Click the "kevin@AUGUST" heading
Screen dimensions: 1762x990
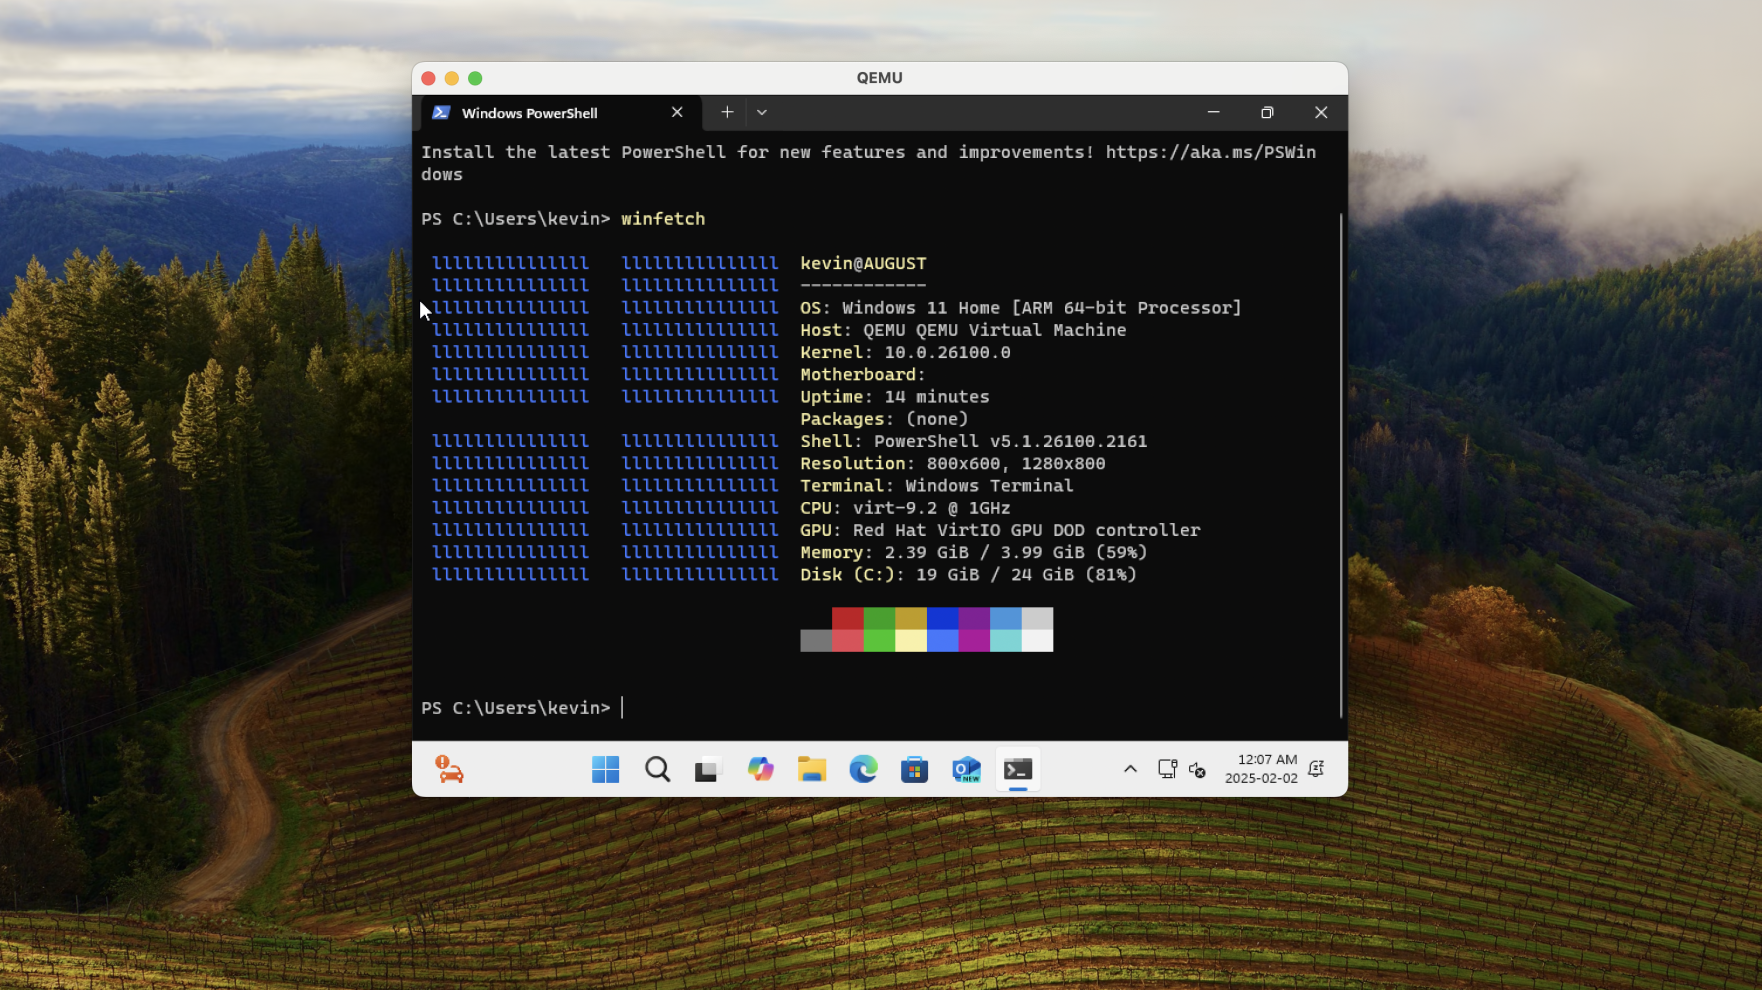pyautogui.click(x=863, y=263)
